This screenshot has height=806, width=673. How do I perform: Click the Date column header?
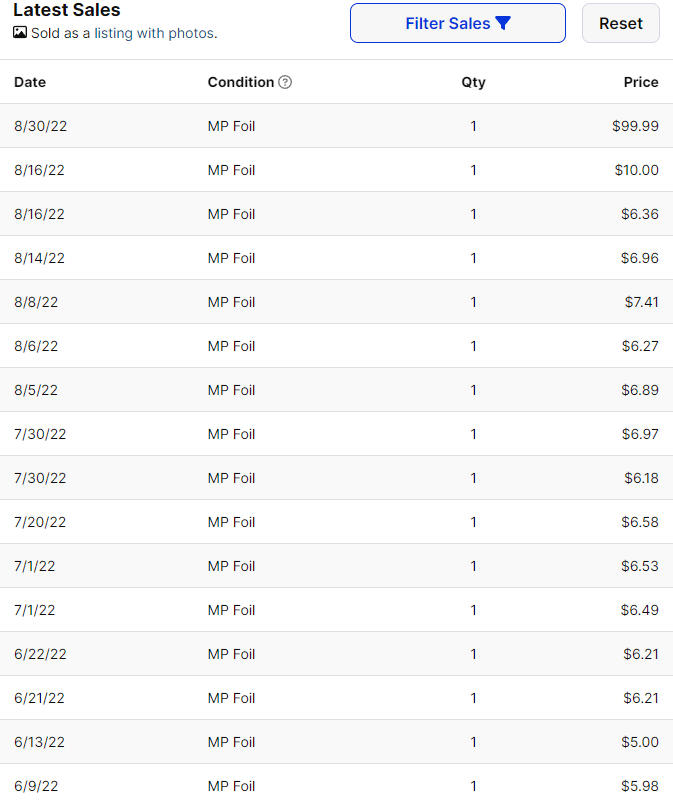30,82
